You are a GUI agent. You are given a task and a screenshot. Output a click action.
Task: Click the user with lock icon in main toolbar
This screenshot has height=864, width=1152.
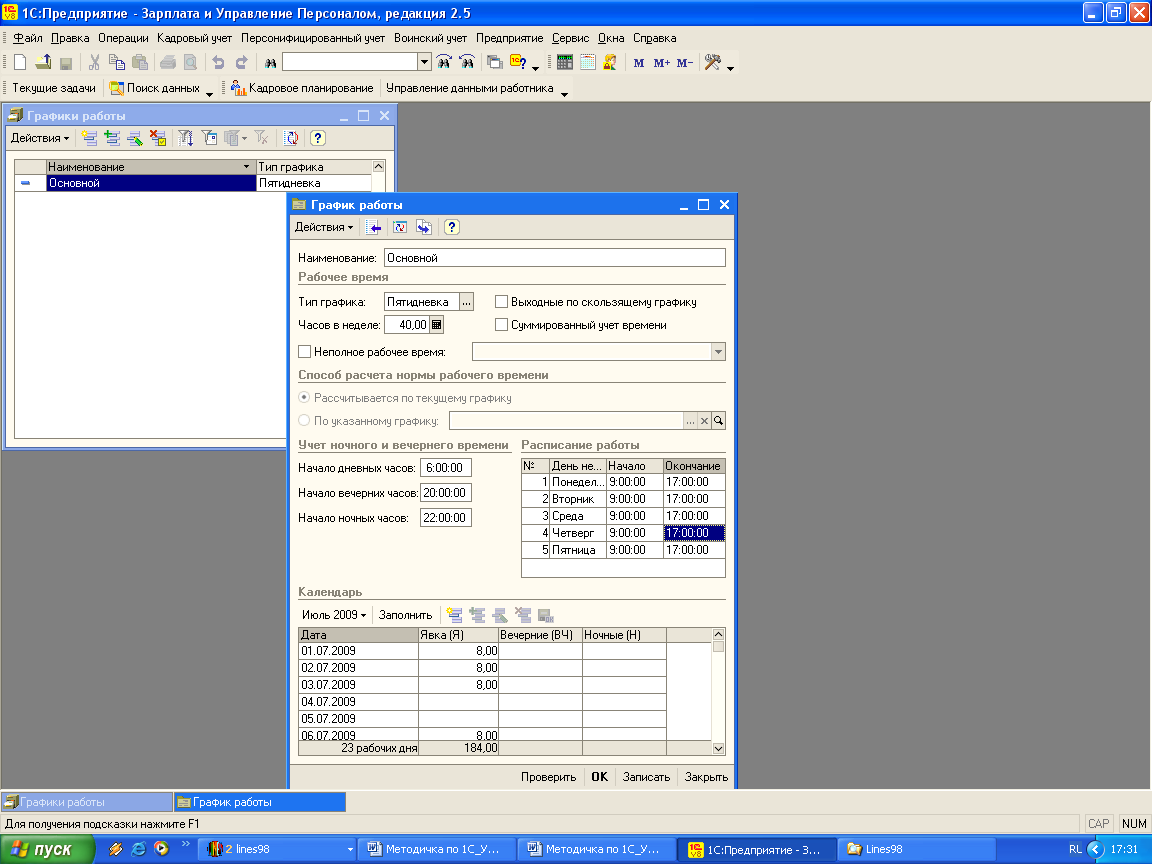point(610,62)
